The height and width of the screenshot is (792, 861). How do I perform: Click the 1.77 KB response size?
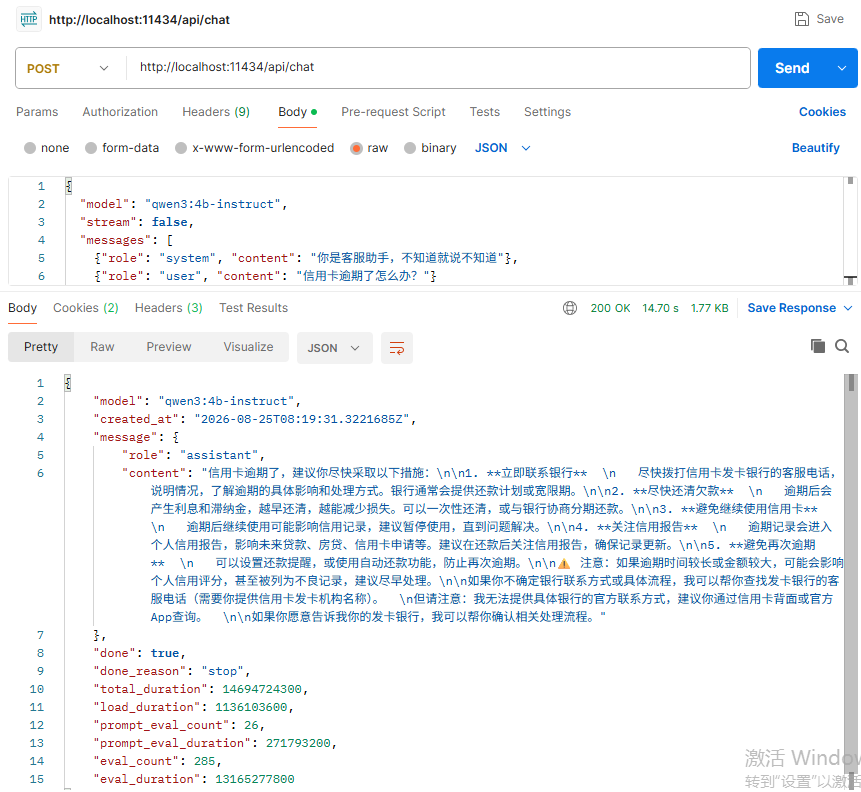pyautogui.click(x=709, y=308)
